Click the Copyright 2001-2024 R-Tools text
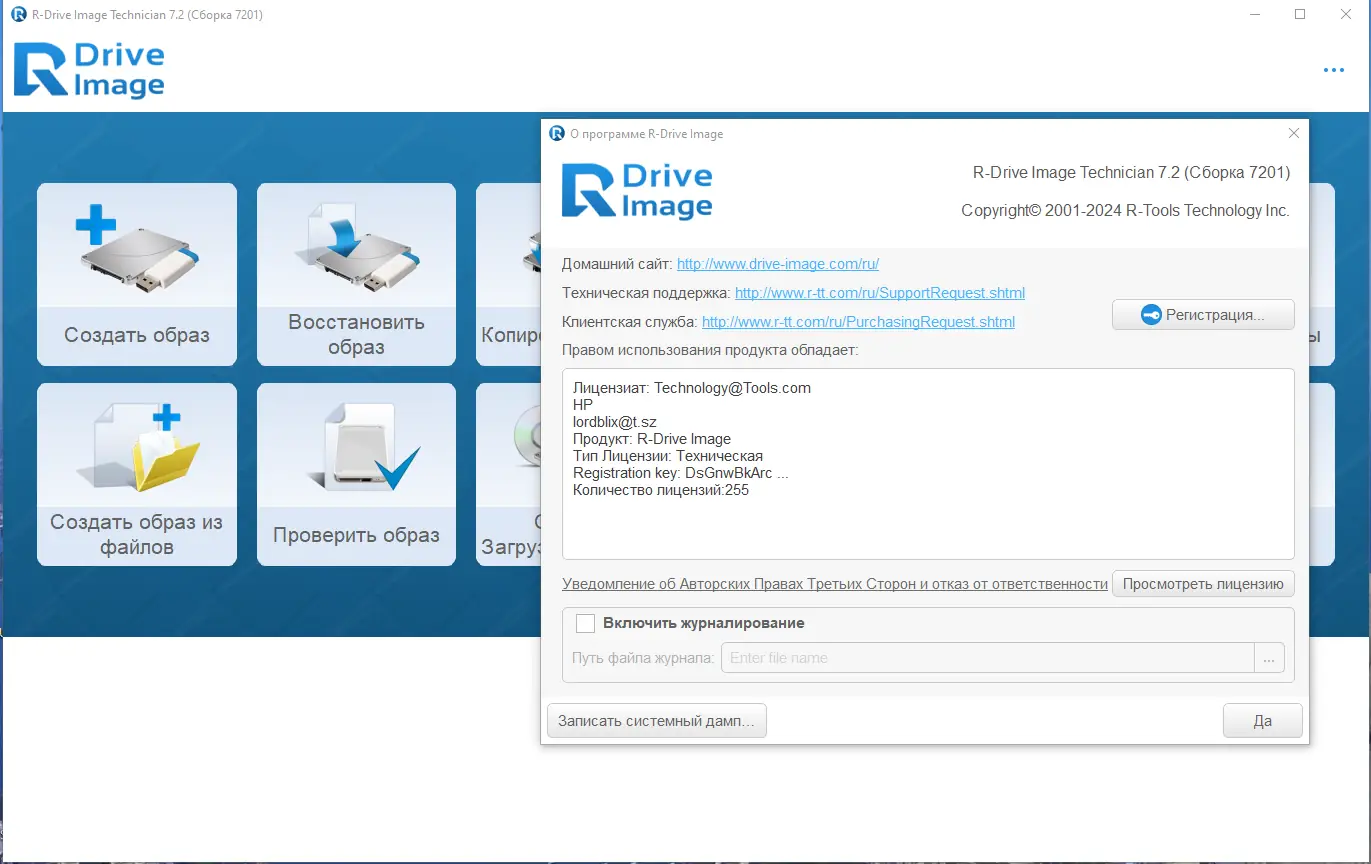The image size is (1371, 864). coord(1125,211)
